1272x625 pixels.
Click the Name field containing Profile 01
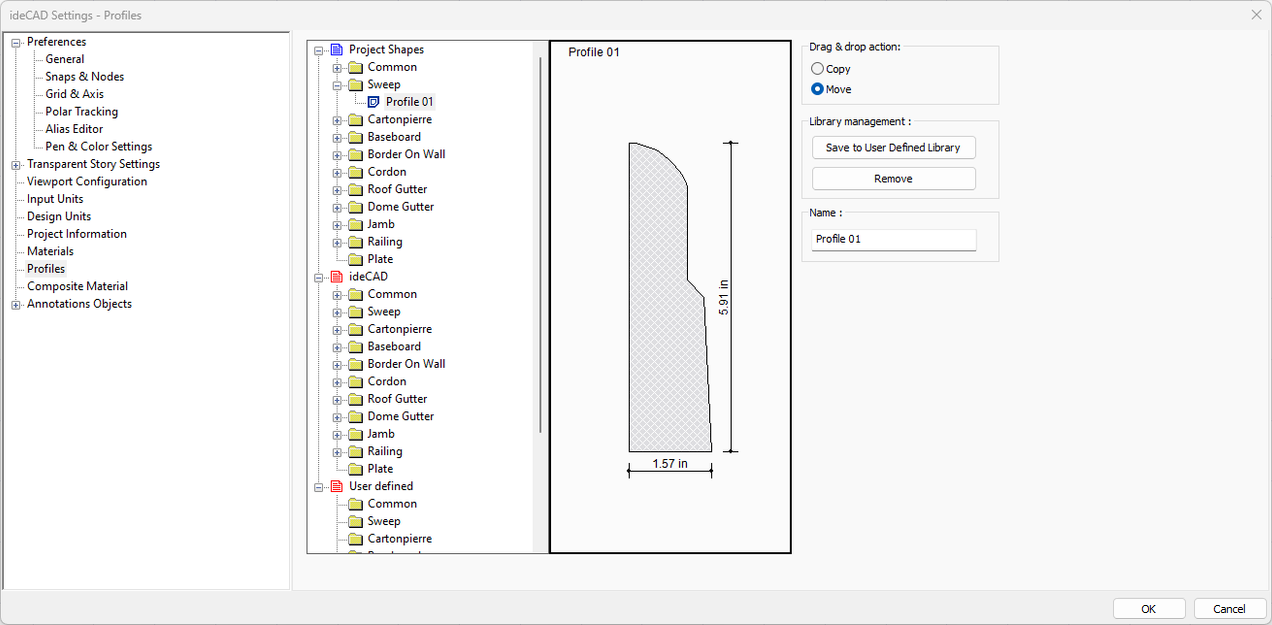click(893, 240)
